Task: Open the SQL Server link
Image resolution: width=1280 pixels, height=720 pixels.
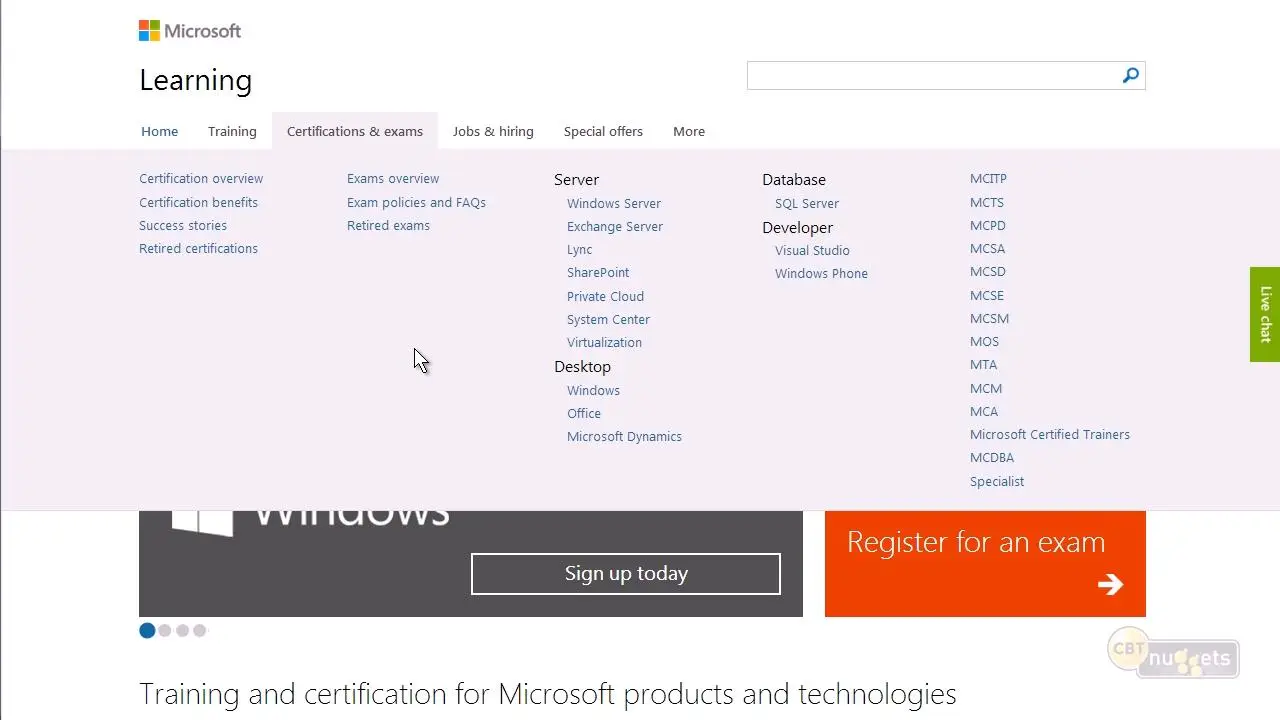Action: click(x=807, y=203)
